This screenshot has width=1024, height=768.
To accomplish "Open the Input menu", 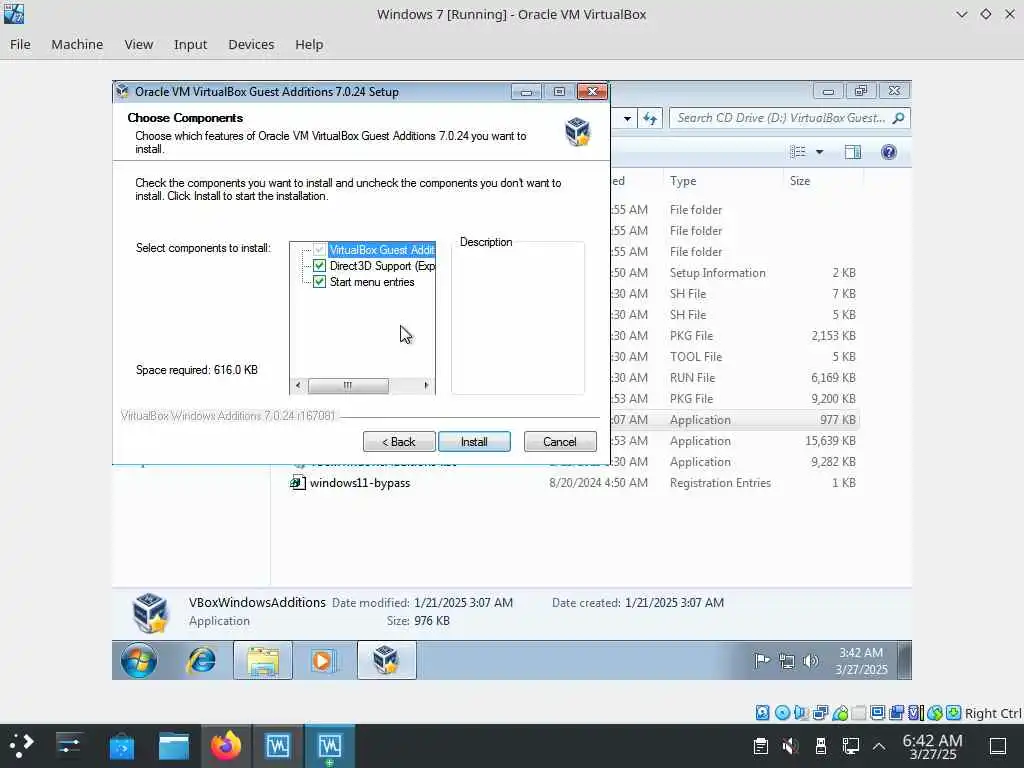I will [x=190, y=44].
